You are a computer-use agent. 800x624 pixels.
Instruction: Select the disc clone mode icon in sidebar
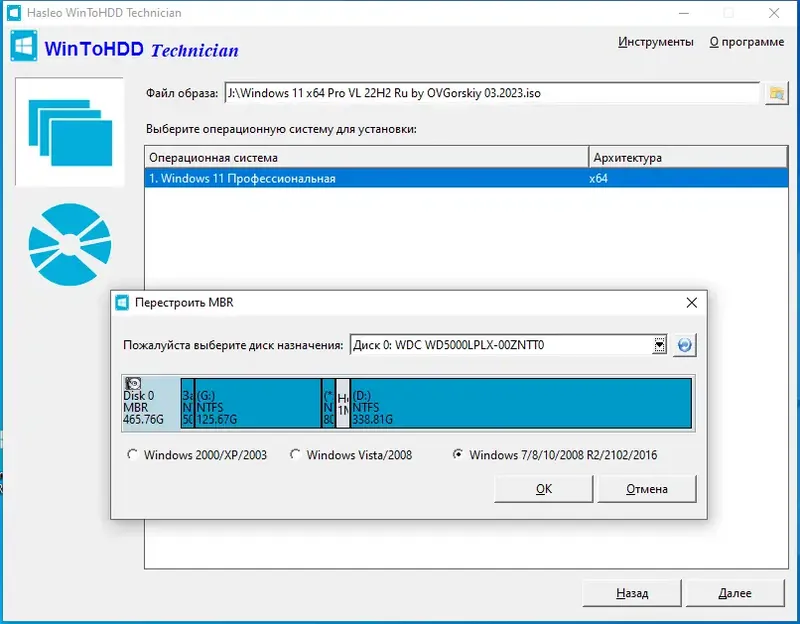[70, 244]
